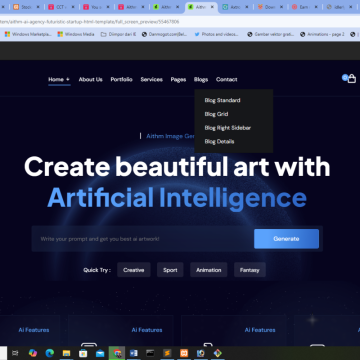Open XAMPP from the taskbar
Image resolution: width=360 pixels, height=360 pixels.
184,353
